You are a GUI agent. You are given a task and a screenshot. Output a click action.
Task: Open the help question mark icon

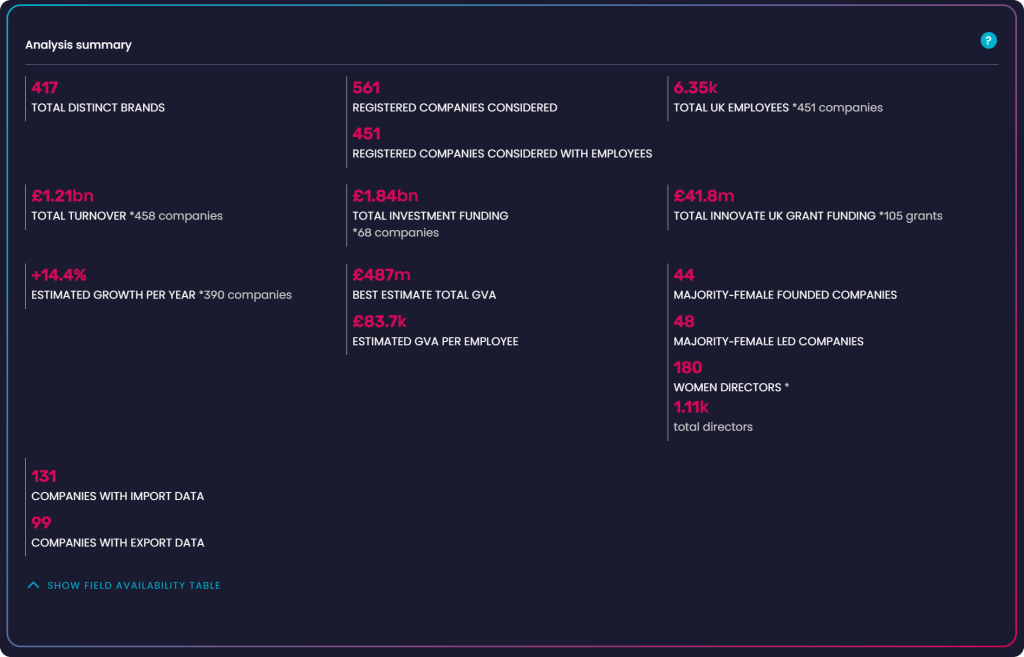[x=988, y=40]
